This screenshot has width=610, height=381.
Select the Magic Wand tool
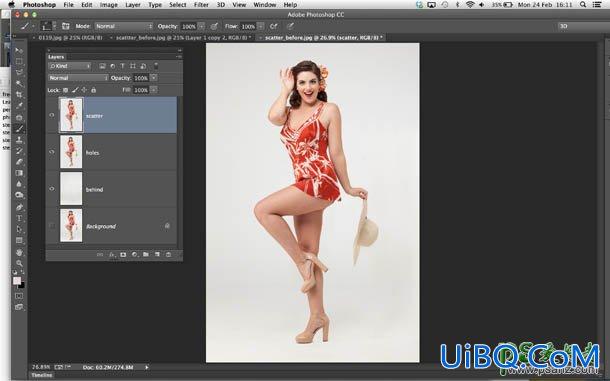pyautogui.click(x=19, y=83)
